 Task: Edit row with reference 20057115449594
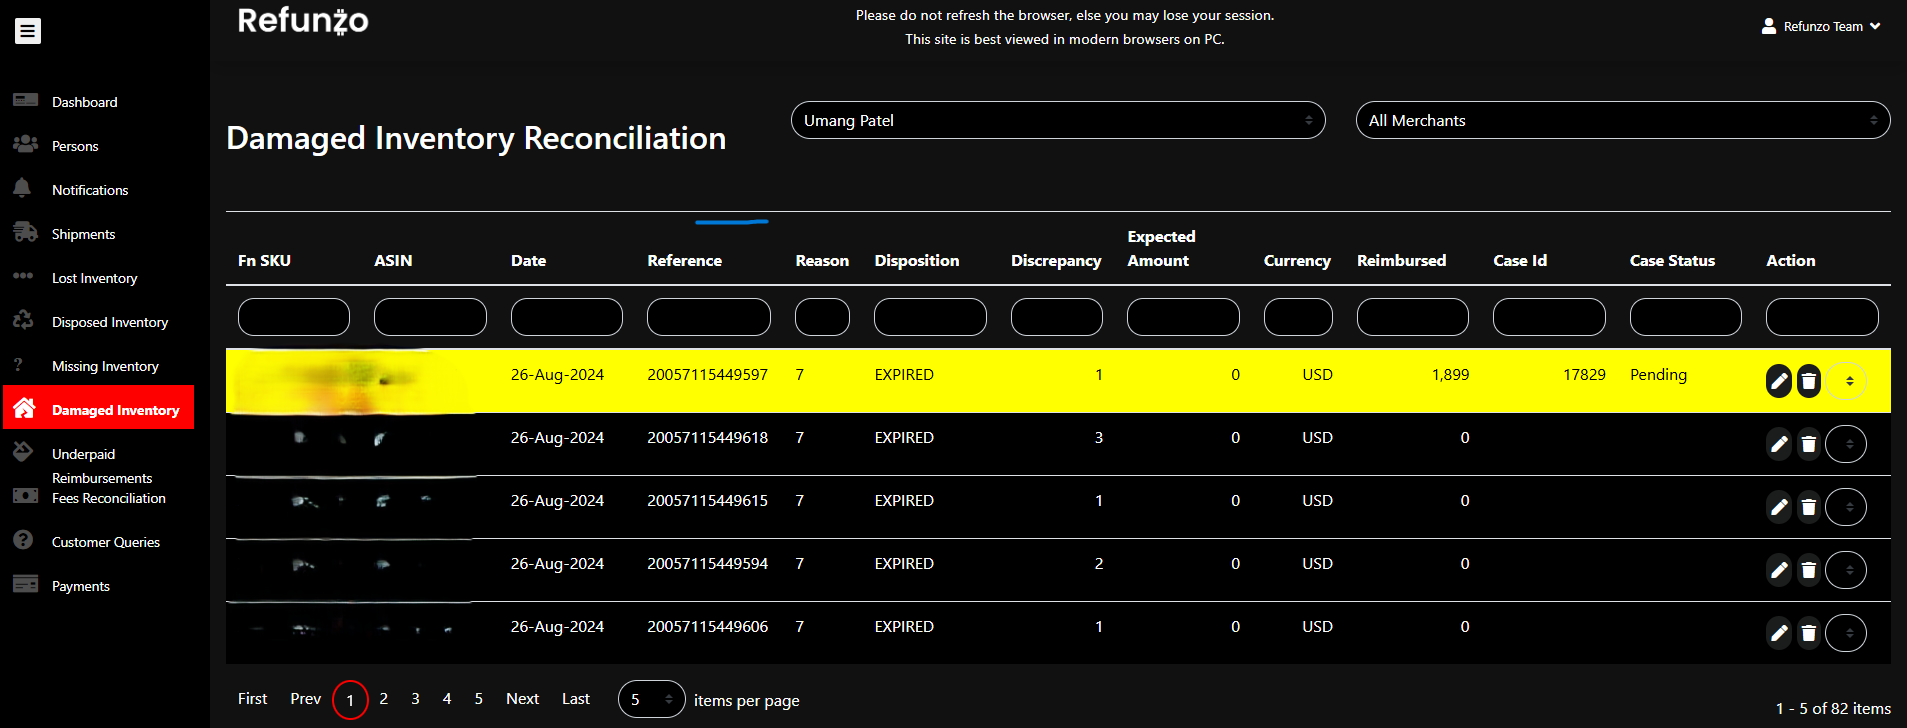(x=1779, y=570)
